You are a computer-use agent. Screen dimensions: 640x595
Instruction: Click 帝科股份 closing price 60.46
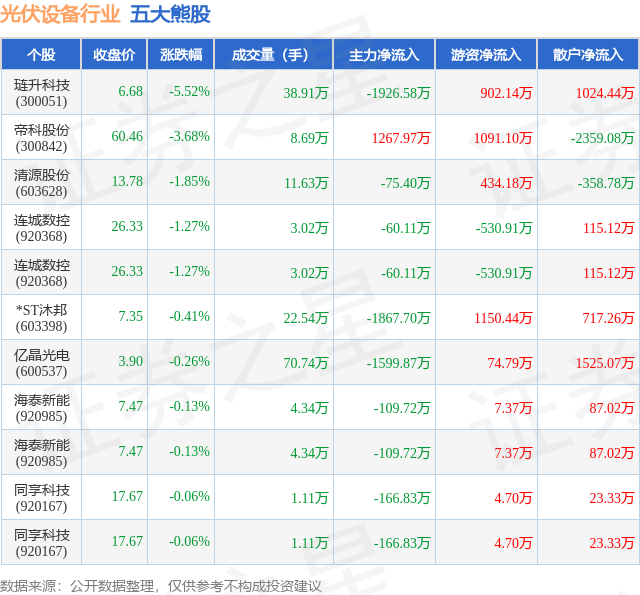[127, 136]
